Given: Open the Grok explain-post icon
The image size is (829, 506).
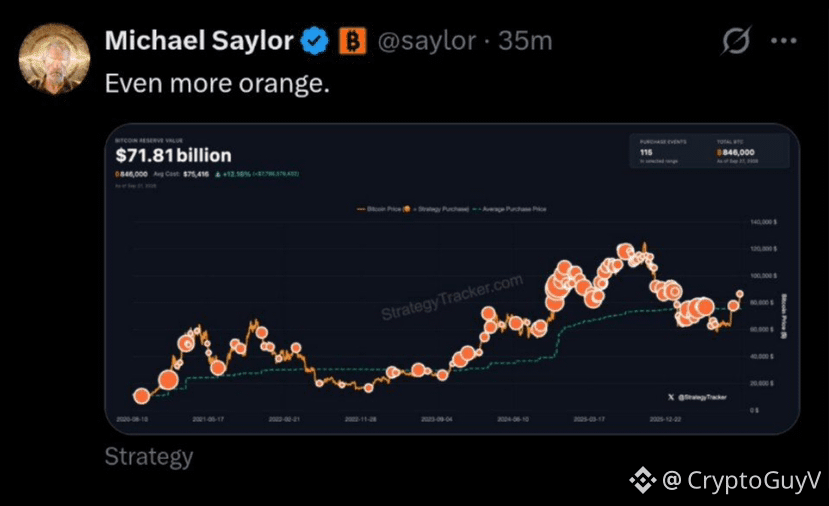Looking at the screenshot, I should tap(736, 40).
